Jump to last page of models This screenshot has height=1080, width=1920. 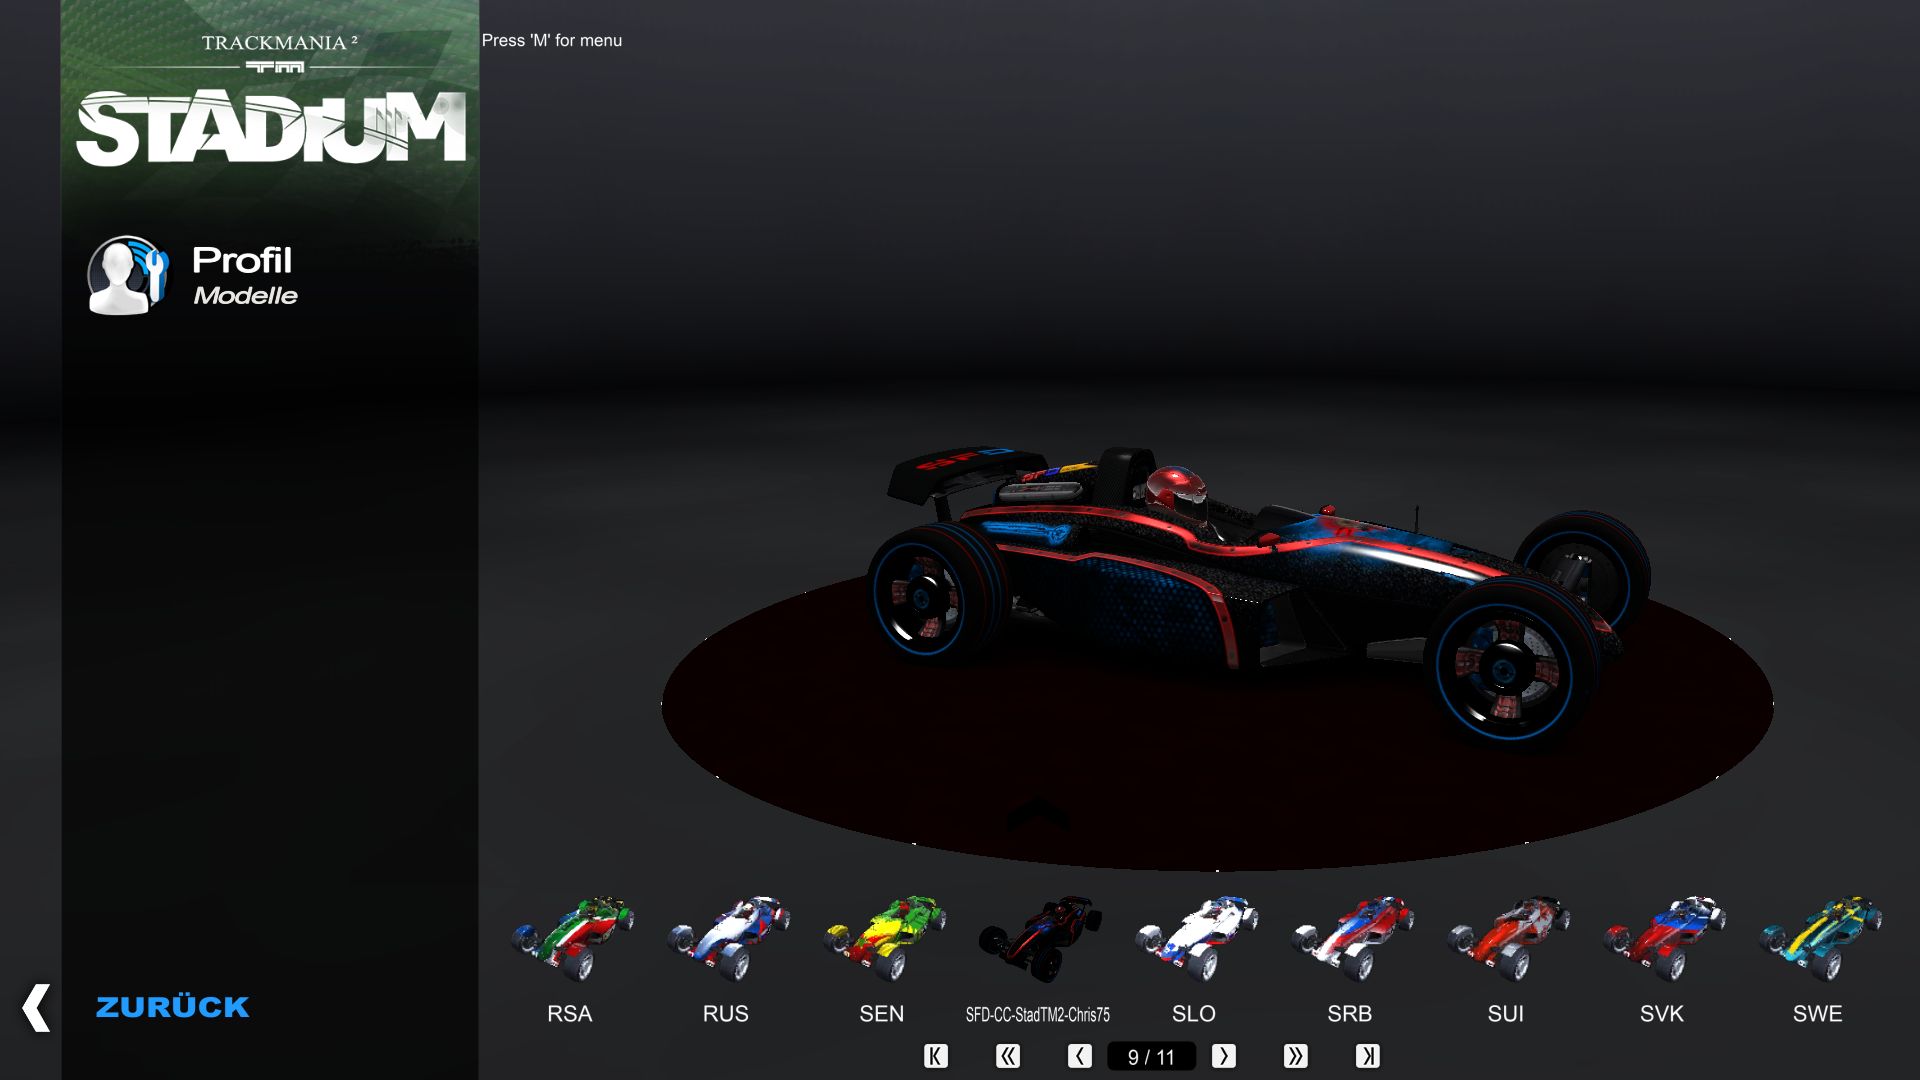pyautogui.click(x=1367, y=1056)
